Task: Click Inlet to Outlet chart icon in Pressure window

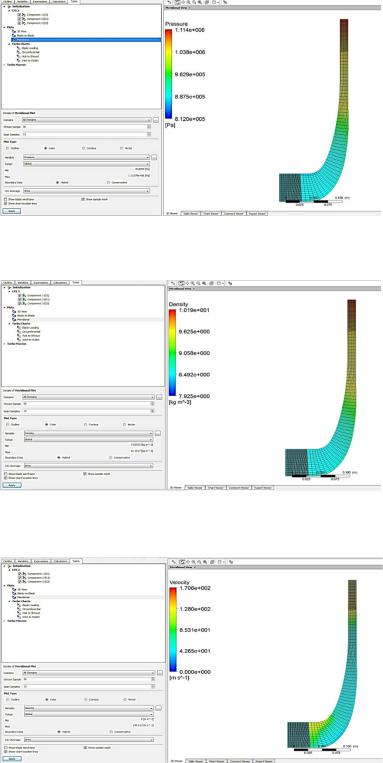Action: (x=18, y=60)
